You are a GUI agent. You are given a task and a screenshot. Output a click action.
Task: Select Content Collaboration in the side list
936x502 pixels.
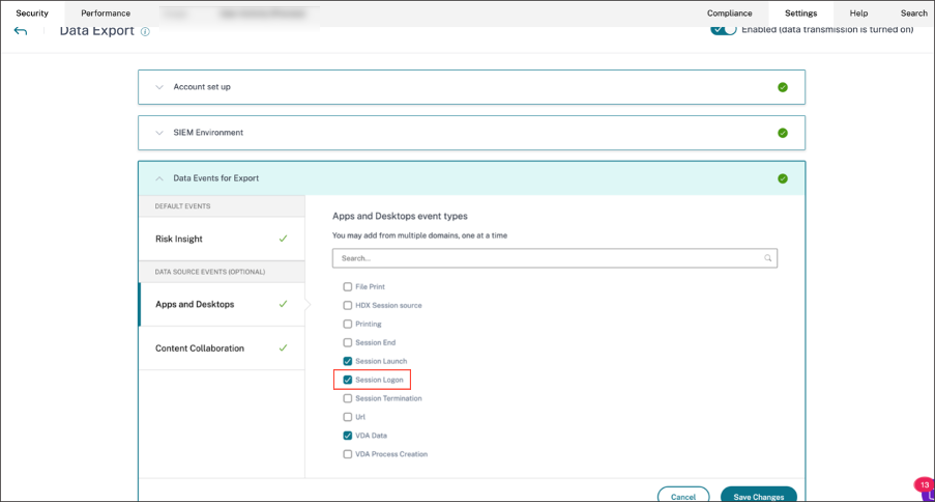click(x=199, y=348)
